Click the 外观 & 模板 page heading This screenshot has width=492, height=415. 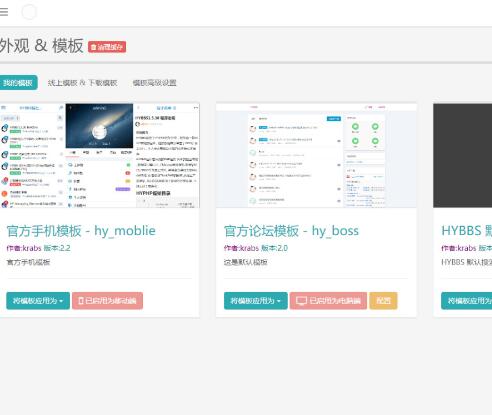click(x=41, y=46)
